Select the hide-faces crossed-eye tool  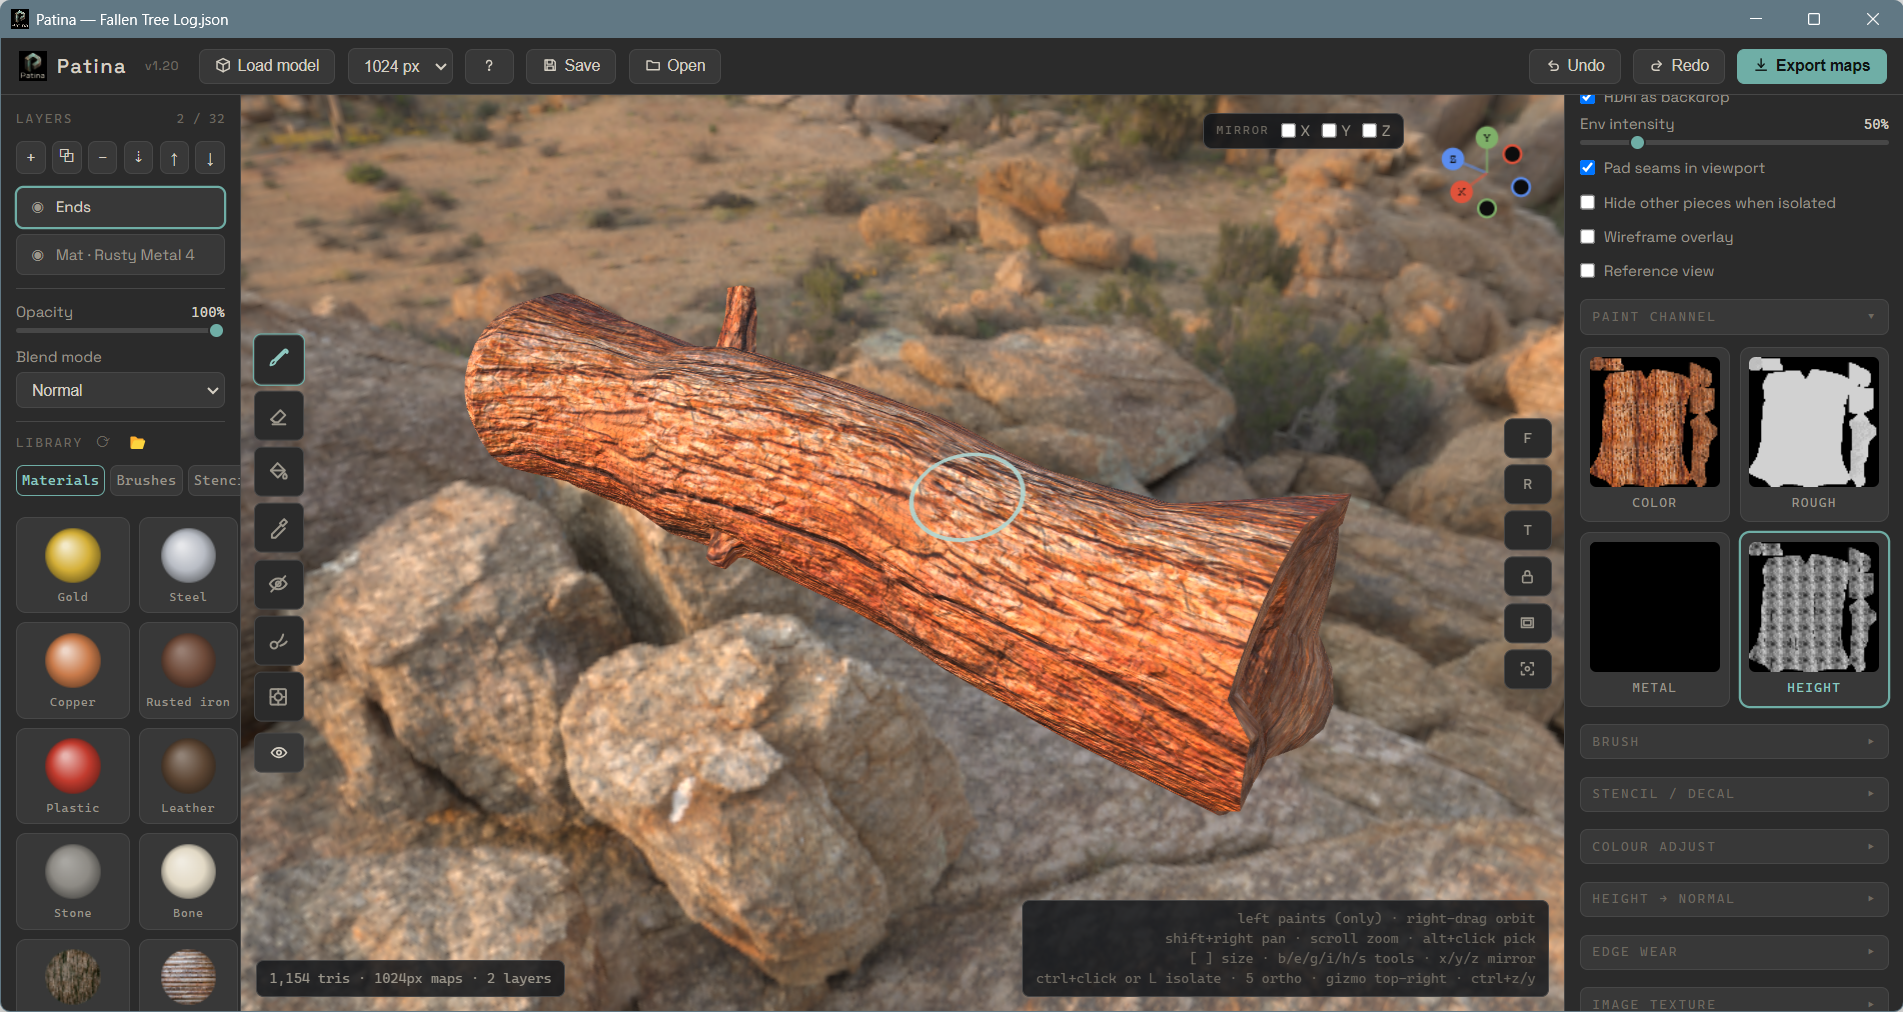[x=279, y=584]
